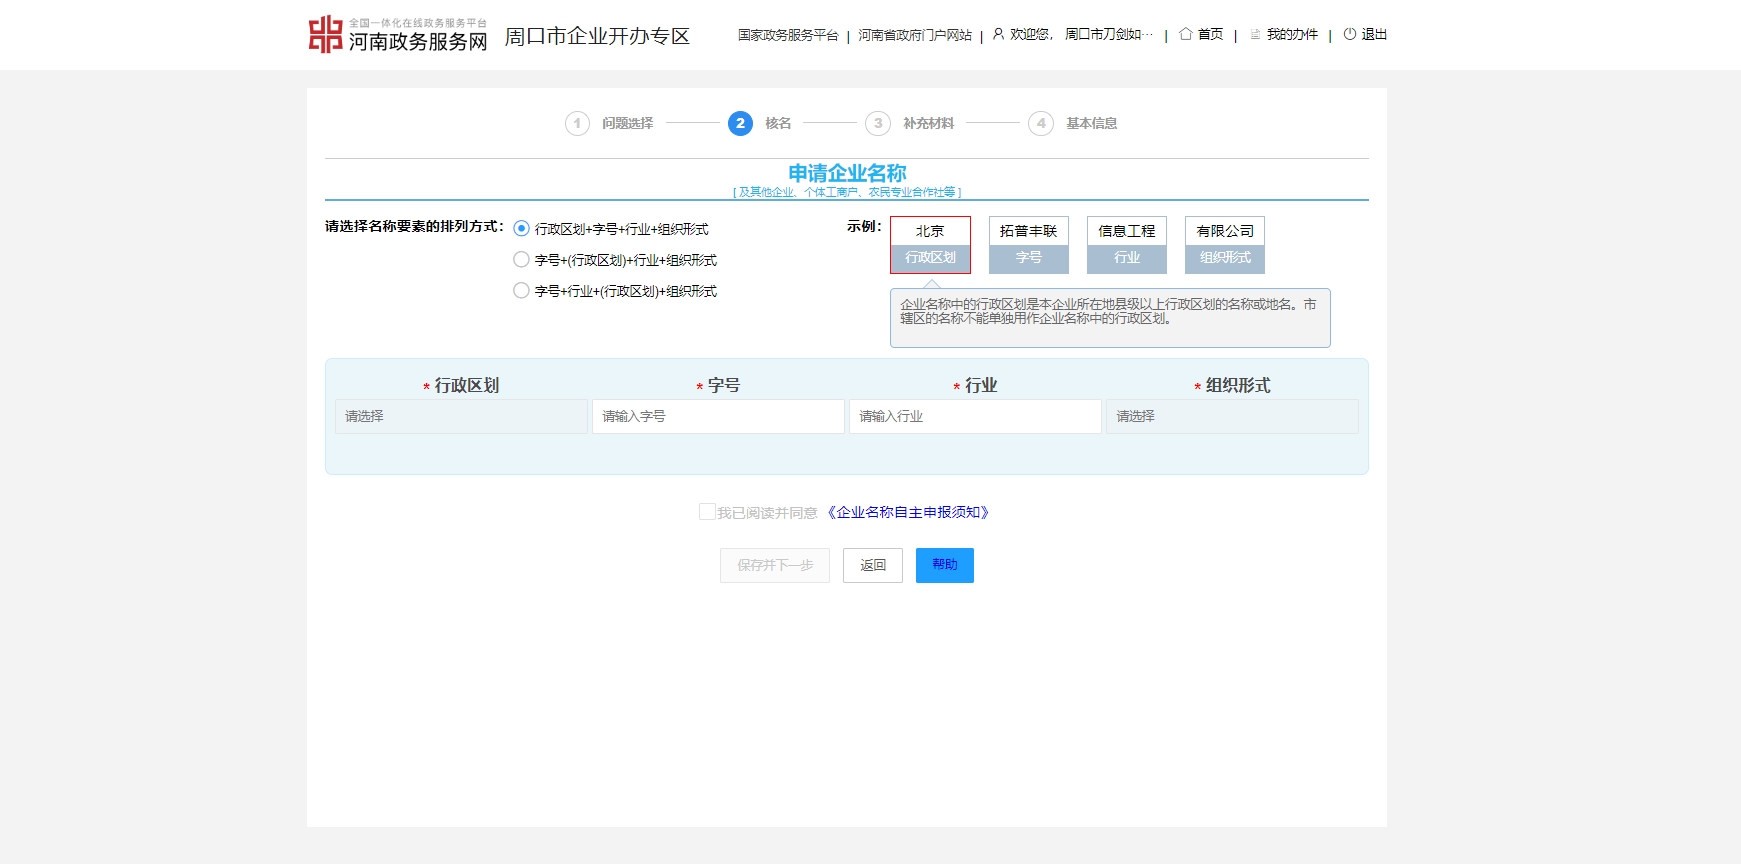Click the 返回 button
Screen dimensions: 1741x864
pos(873,565)
